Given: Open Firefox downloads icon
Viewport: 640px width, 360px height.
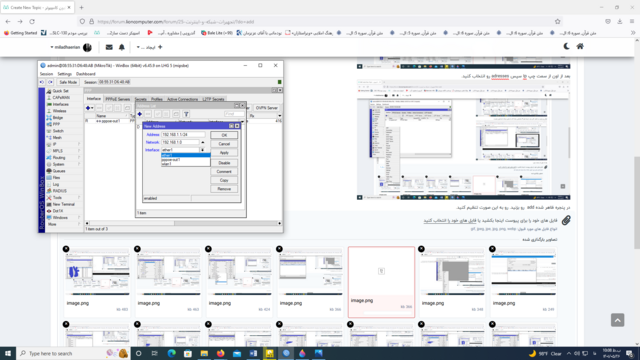Looking at the screenshot, I should (620, 22).
